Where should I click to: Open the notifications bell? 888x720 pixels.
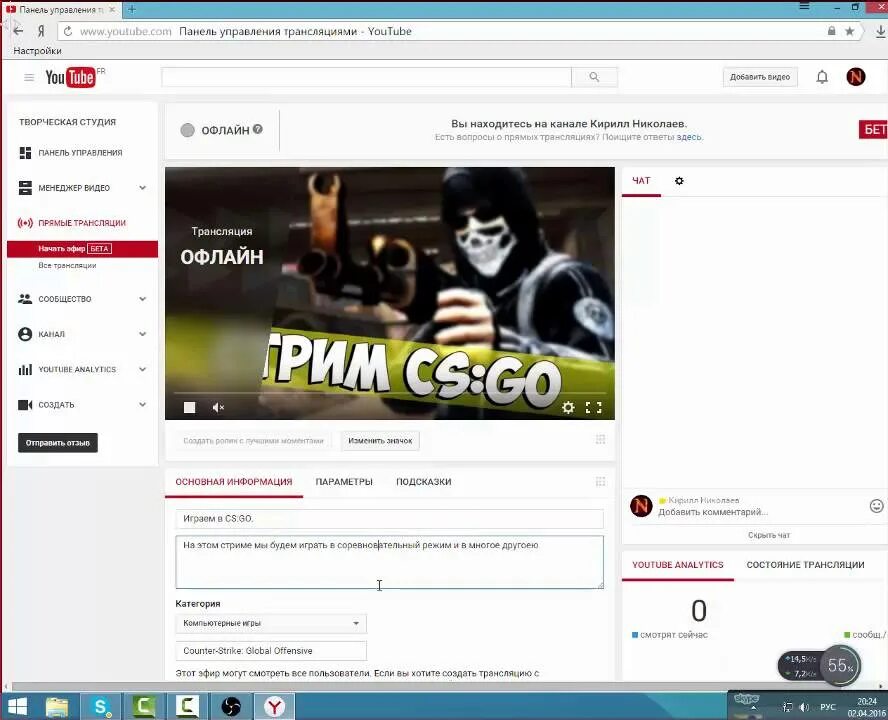(x=822, y=77)
